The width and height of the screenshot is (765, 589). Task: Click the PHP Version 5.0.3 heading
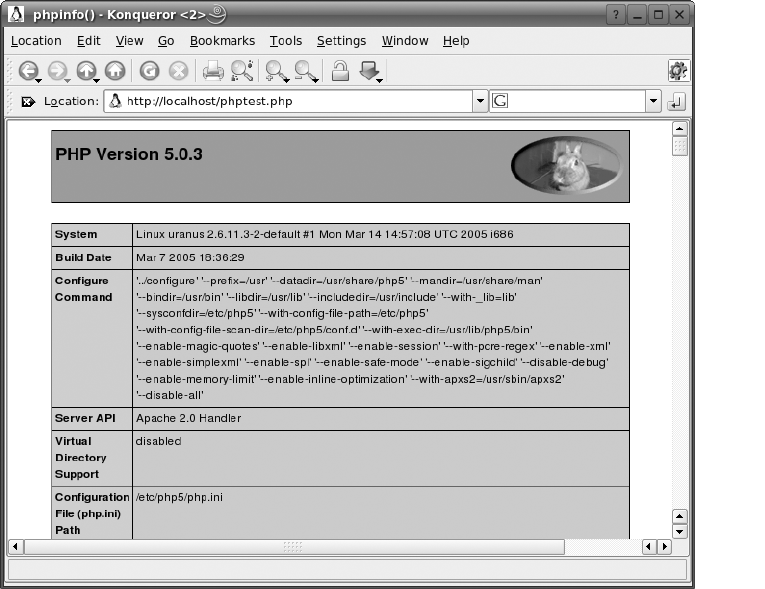point(129,154)
